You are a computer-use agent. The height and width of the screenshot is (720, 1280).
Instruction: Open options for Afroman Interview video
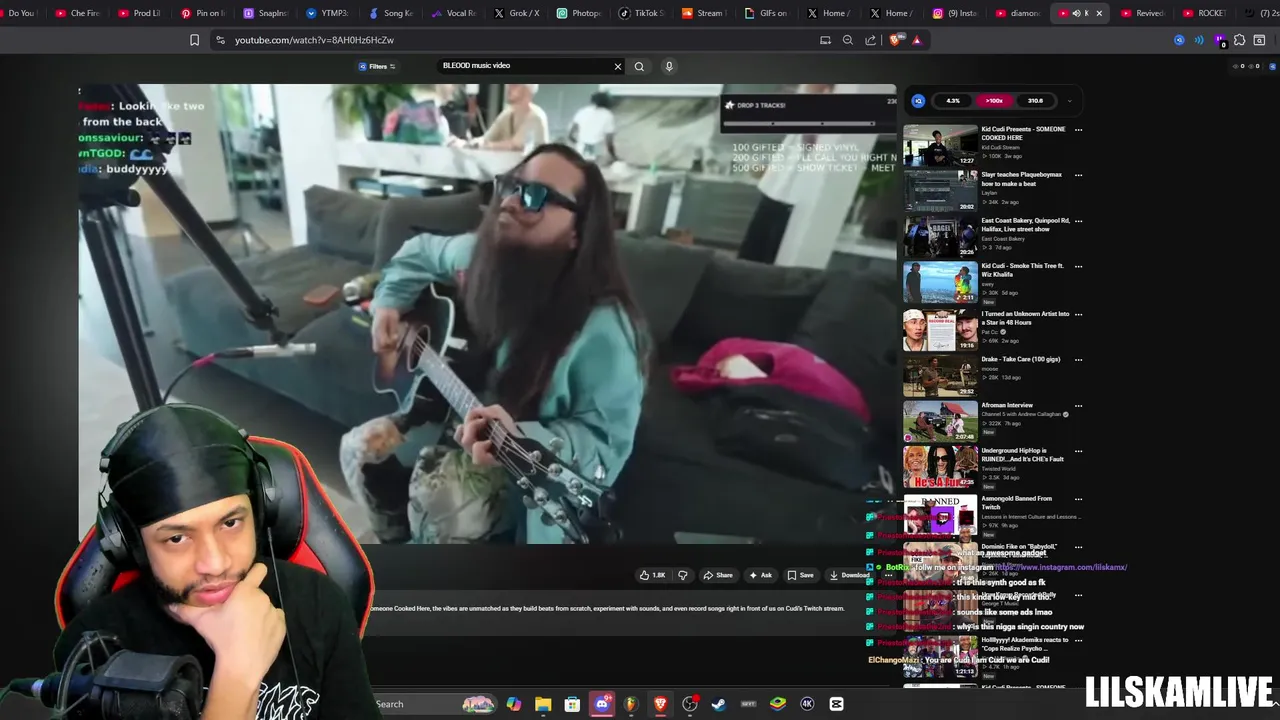1078,405
